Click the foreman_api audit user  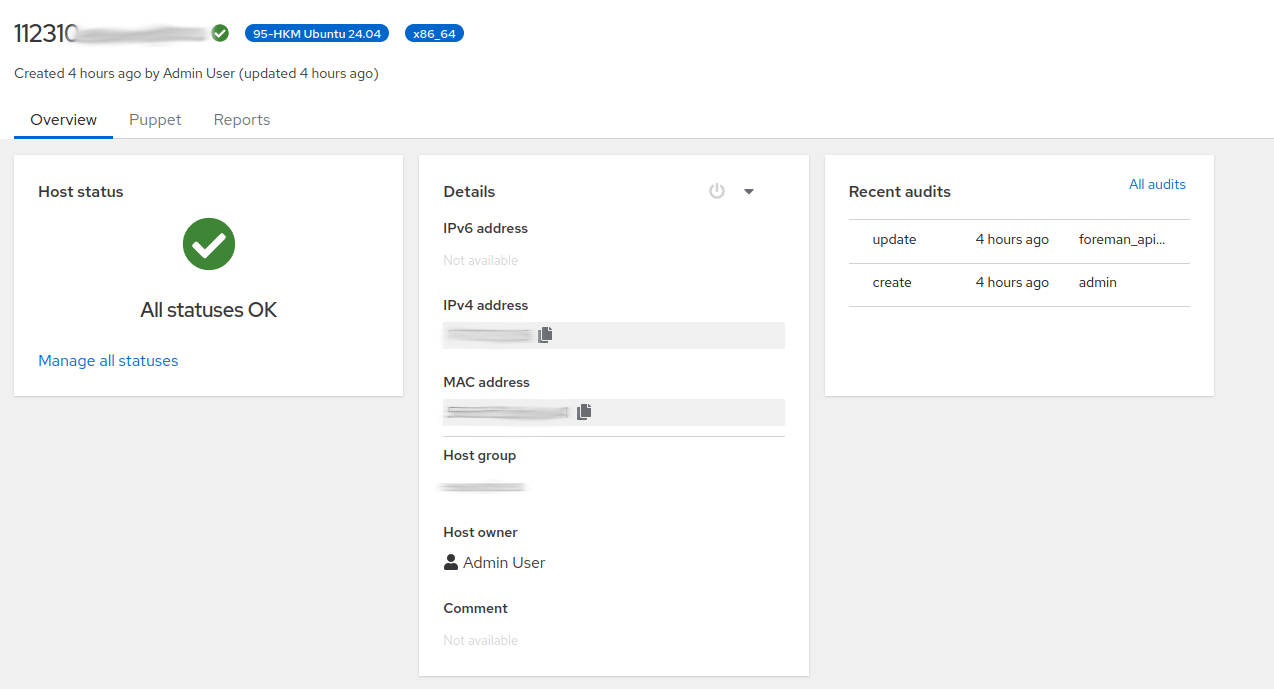[x=1122, y=240]
